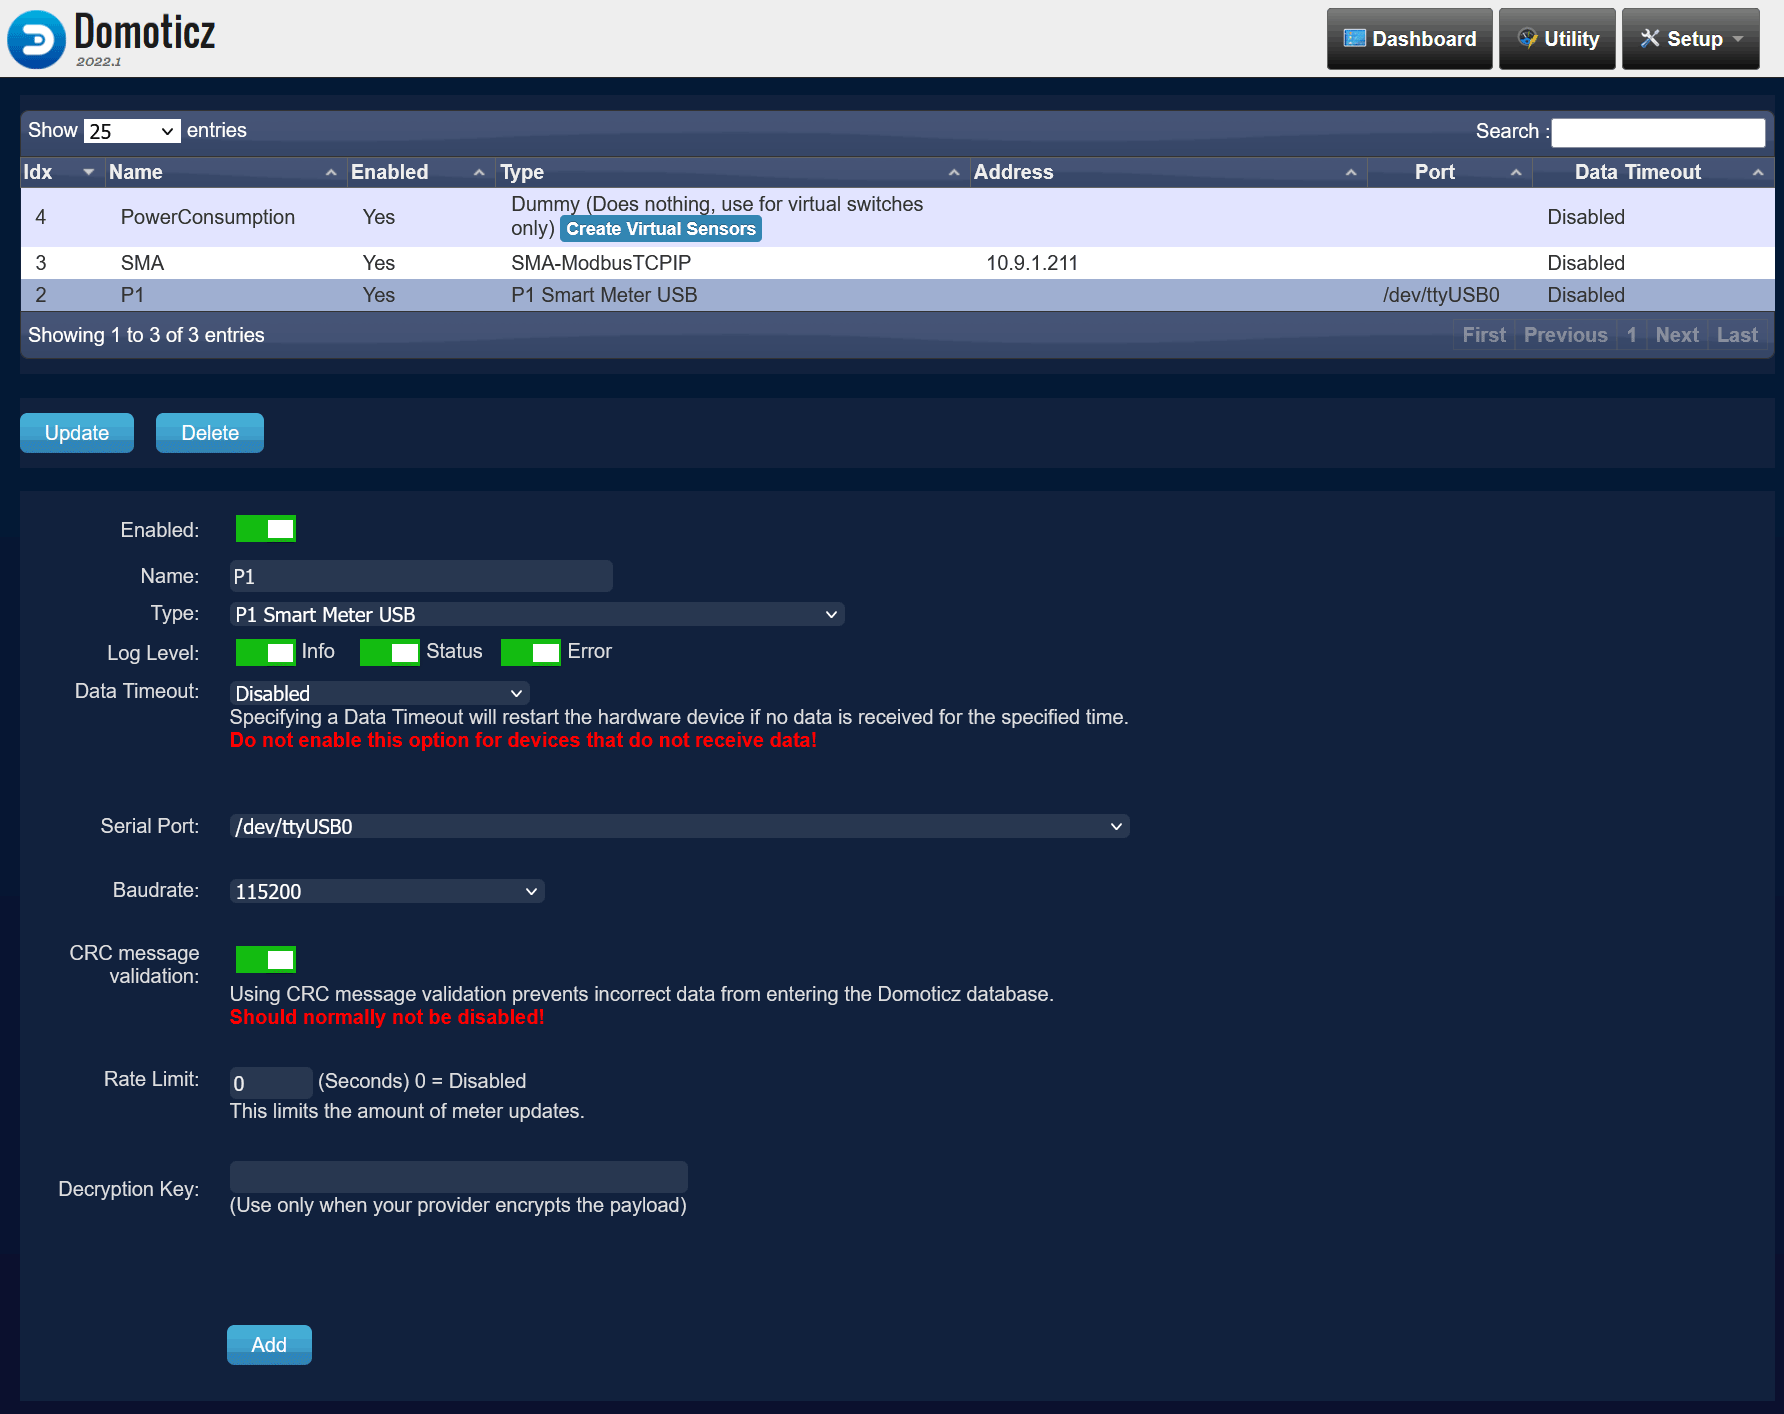1784x1414 pixels.
Task: Toggle Error log level switch
Action: (x=531, y=652)
